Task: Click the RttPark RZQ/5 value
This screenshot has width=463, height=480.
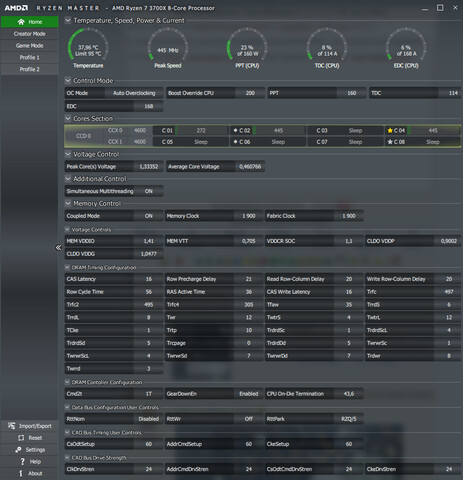Action: click(349, 419)
